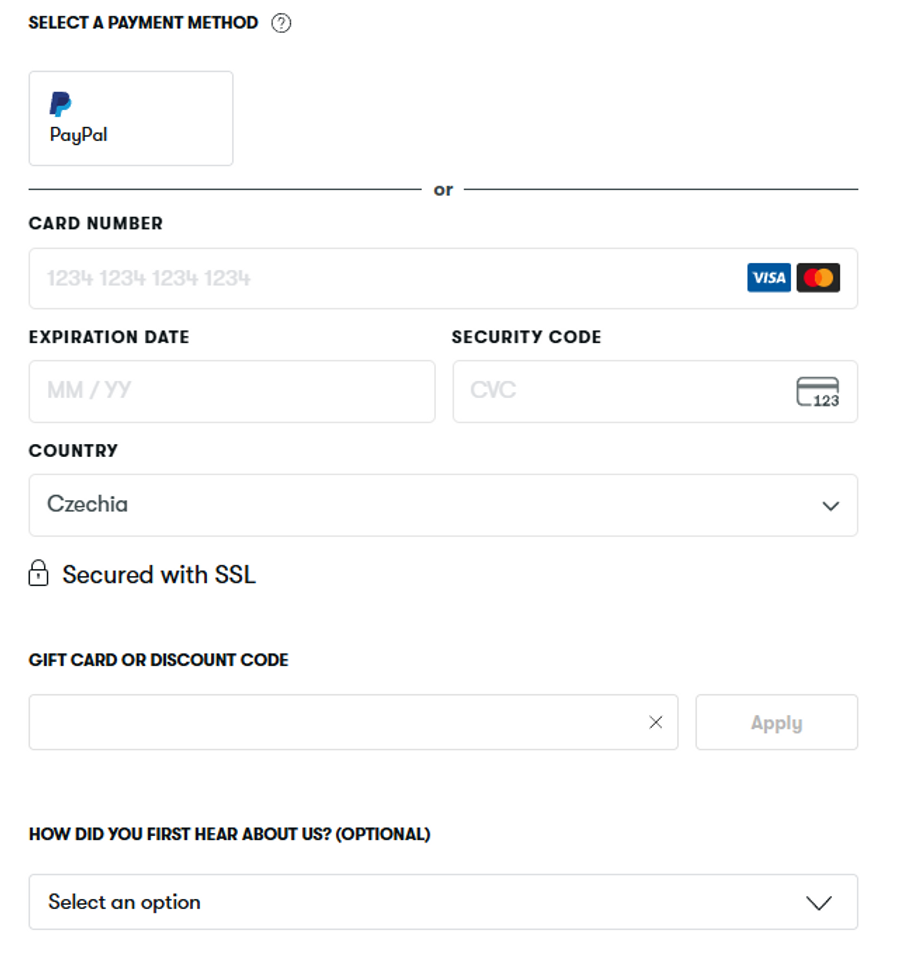Image resolution: width=900 pixels, height=965 pixels.
Task: Click the SSL padlock icon
Action: tap(38, 574)
